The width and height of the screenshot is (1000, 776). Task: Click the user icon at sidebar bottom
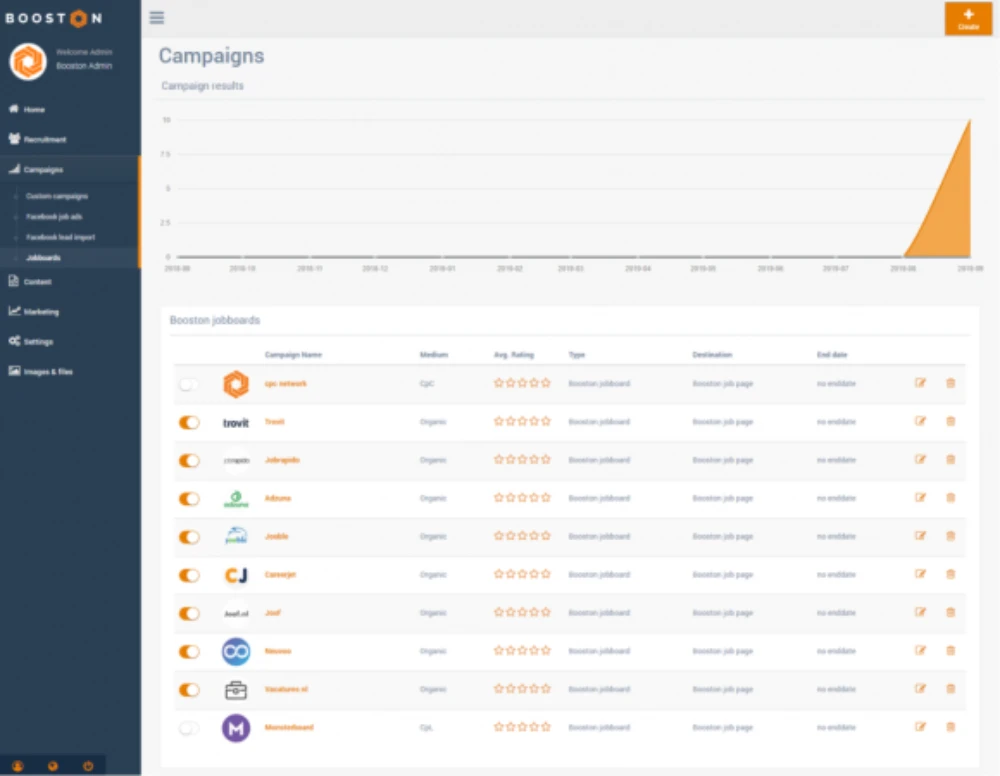pyautogui.click(x=18, y=766)
